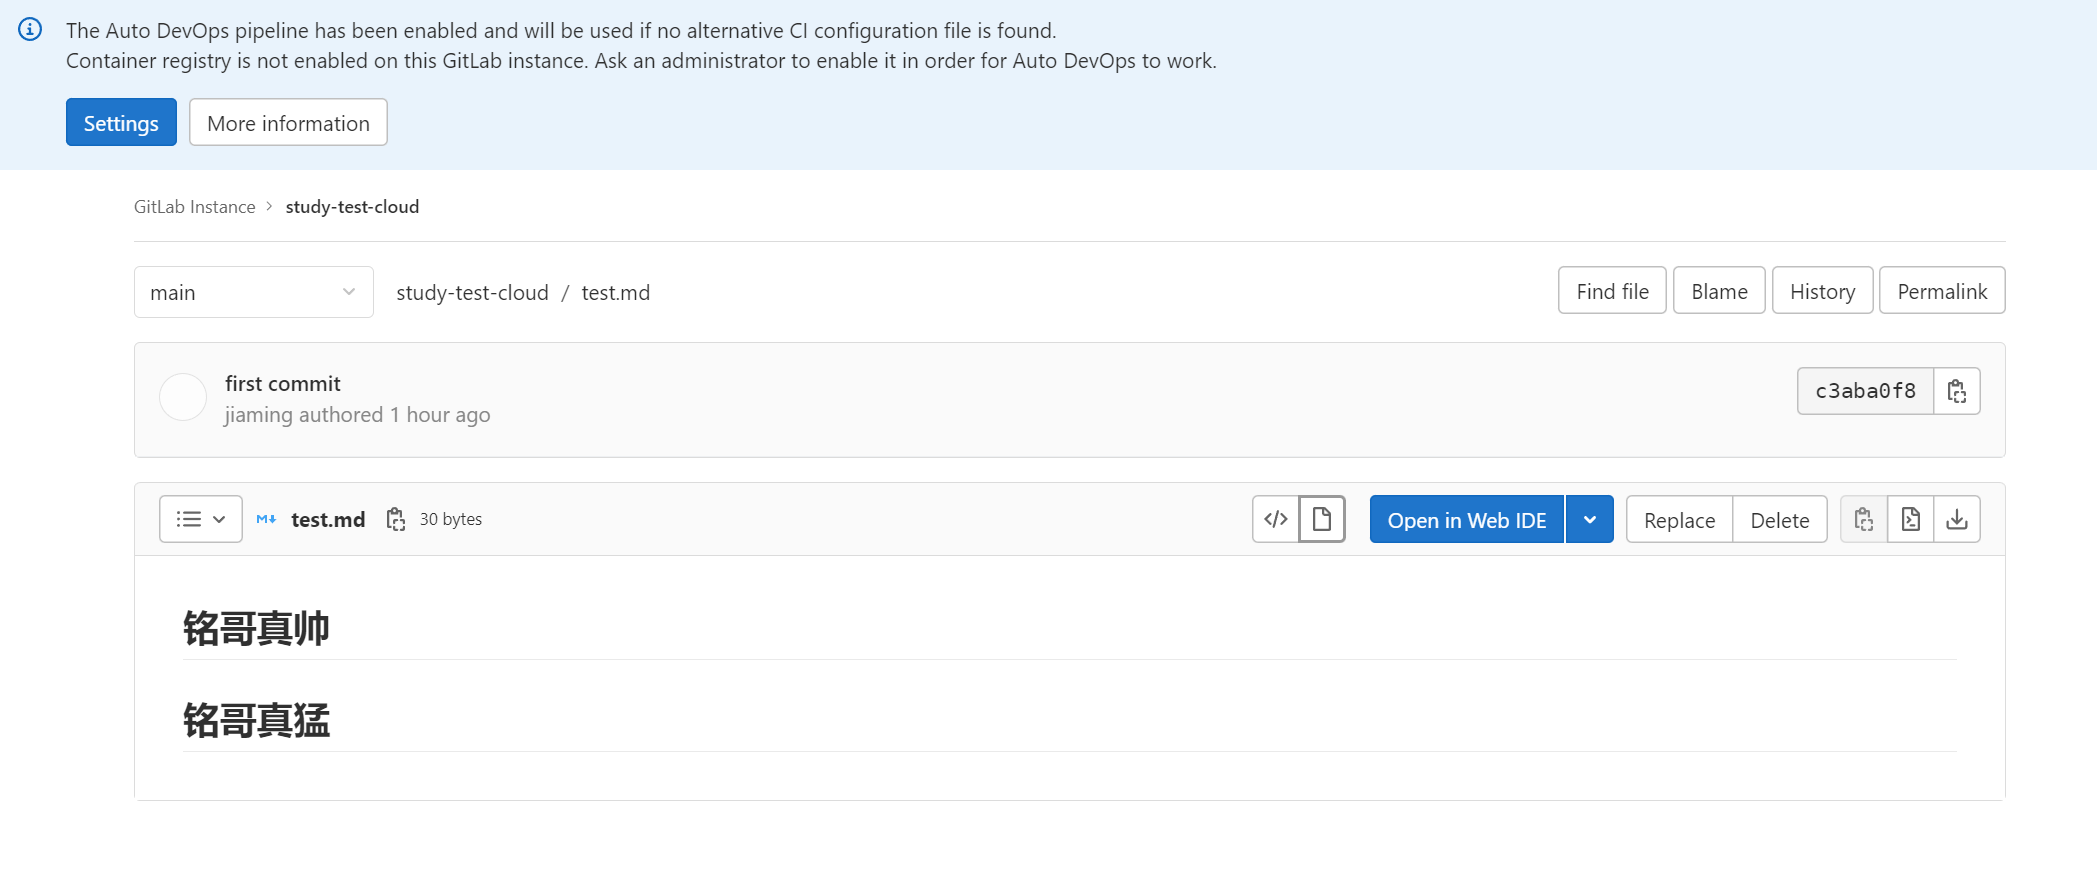Click the info icon in the banner
Image resolution: width=2097 pixels, height=882 pixels.
(x=30, y=30)
